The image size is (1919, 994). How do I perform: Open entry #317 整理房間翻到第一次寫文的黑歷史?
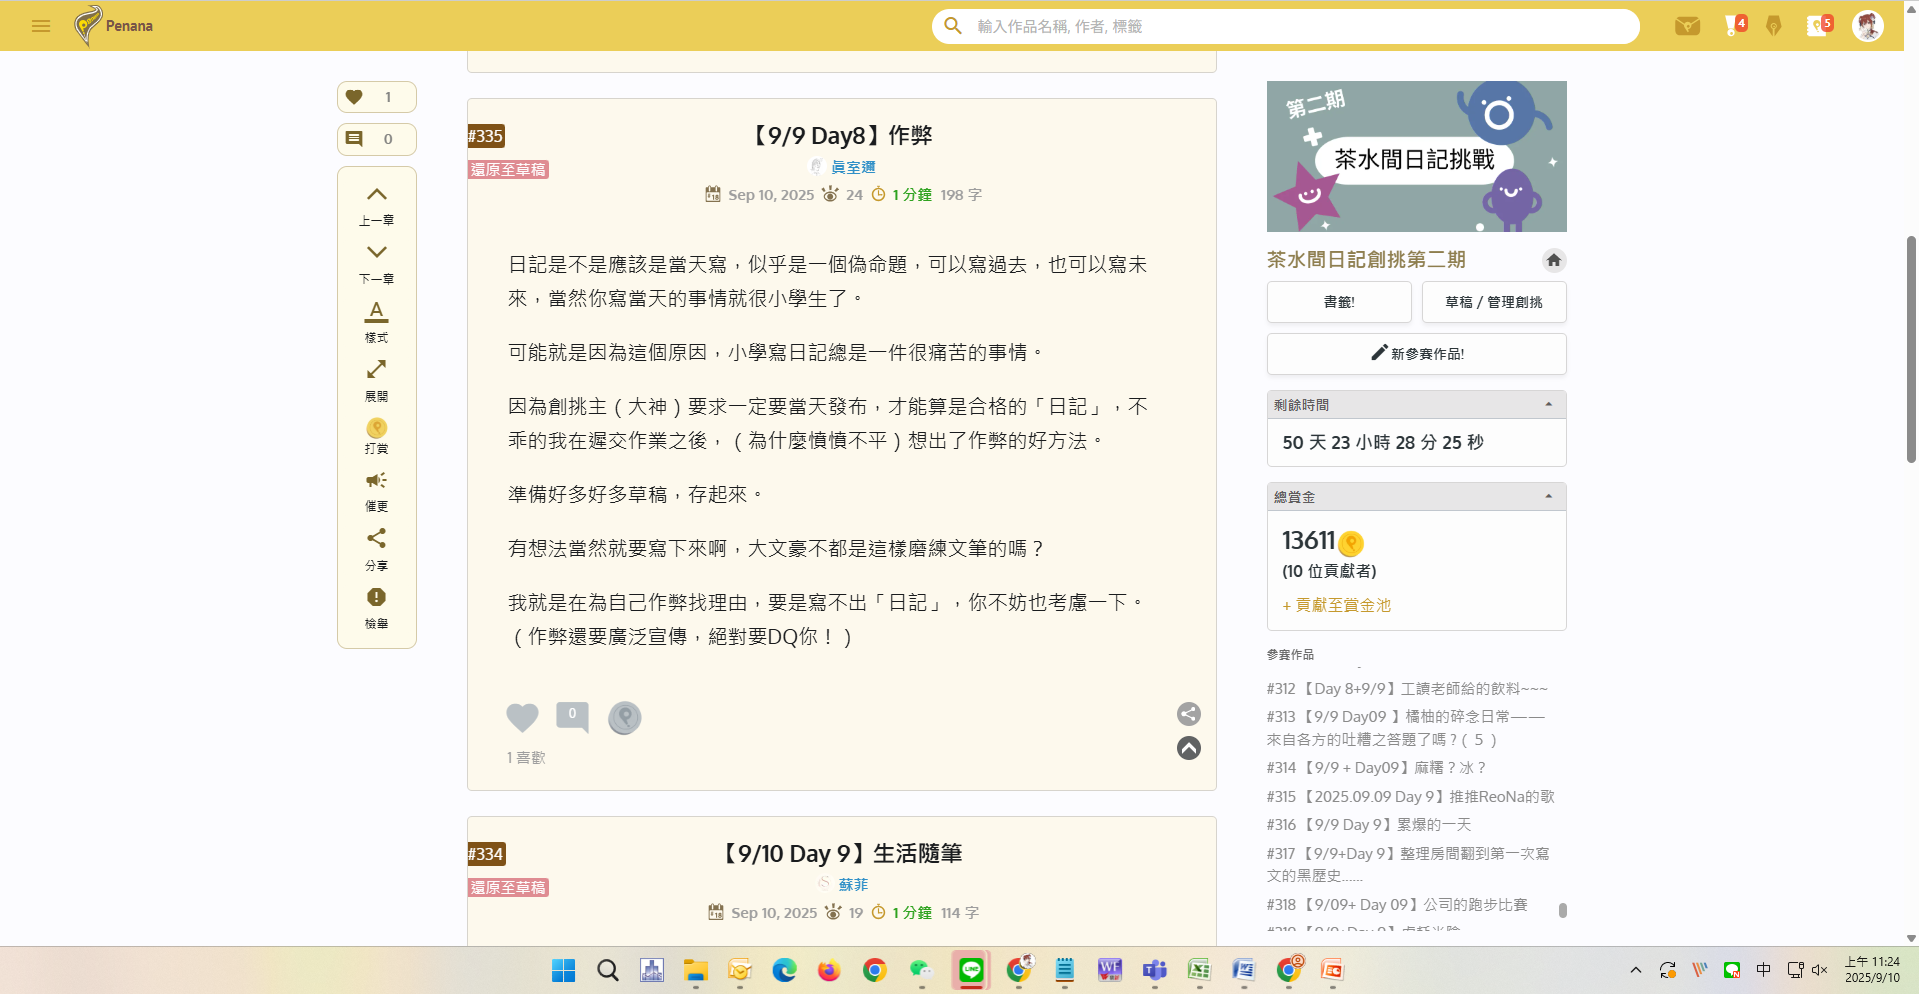pyautogui.click(x=1408, y=864)
